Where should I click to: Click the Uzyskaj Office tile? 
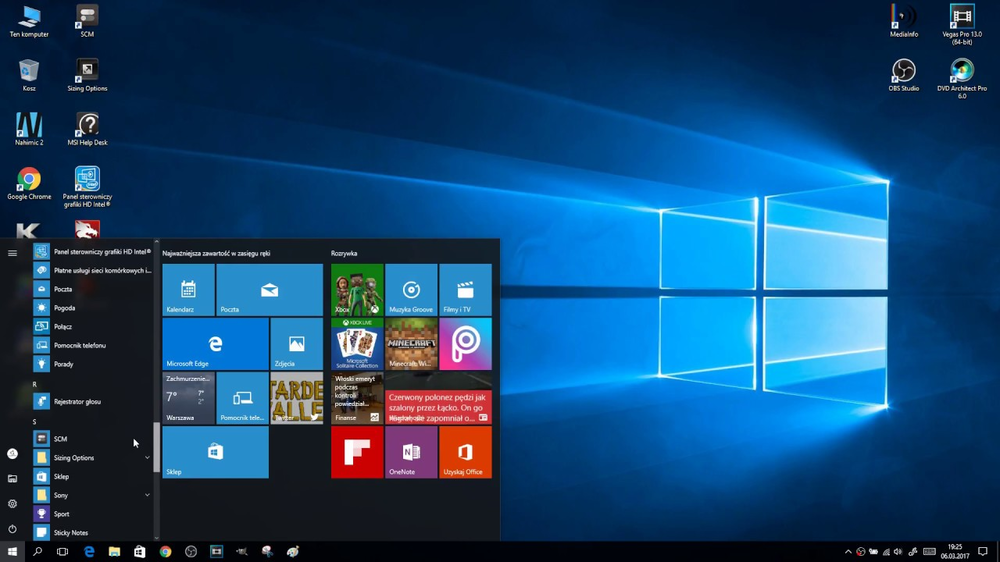(466, 452)
